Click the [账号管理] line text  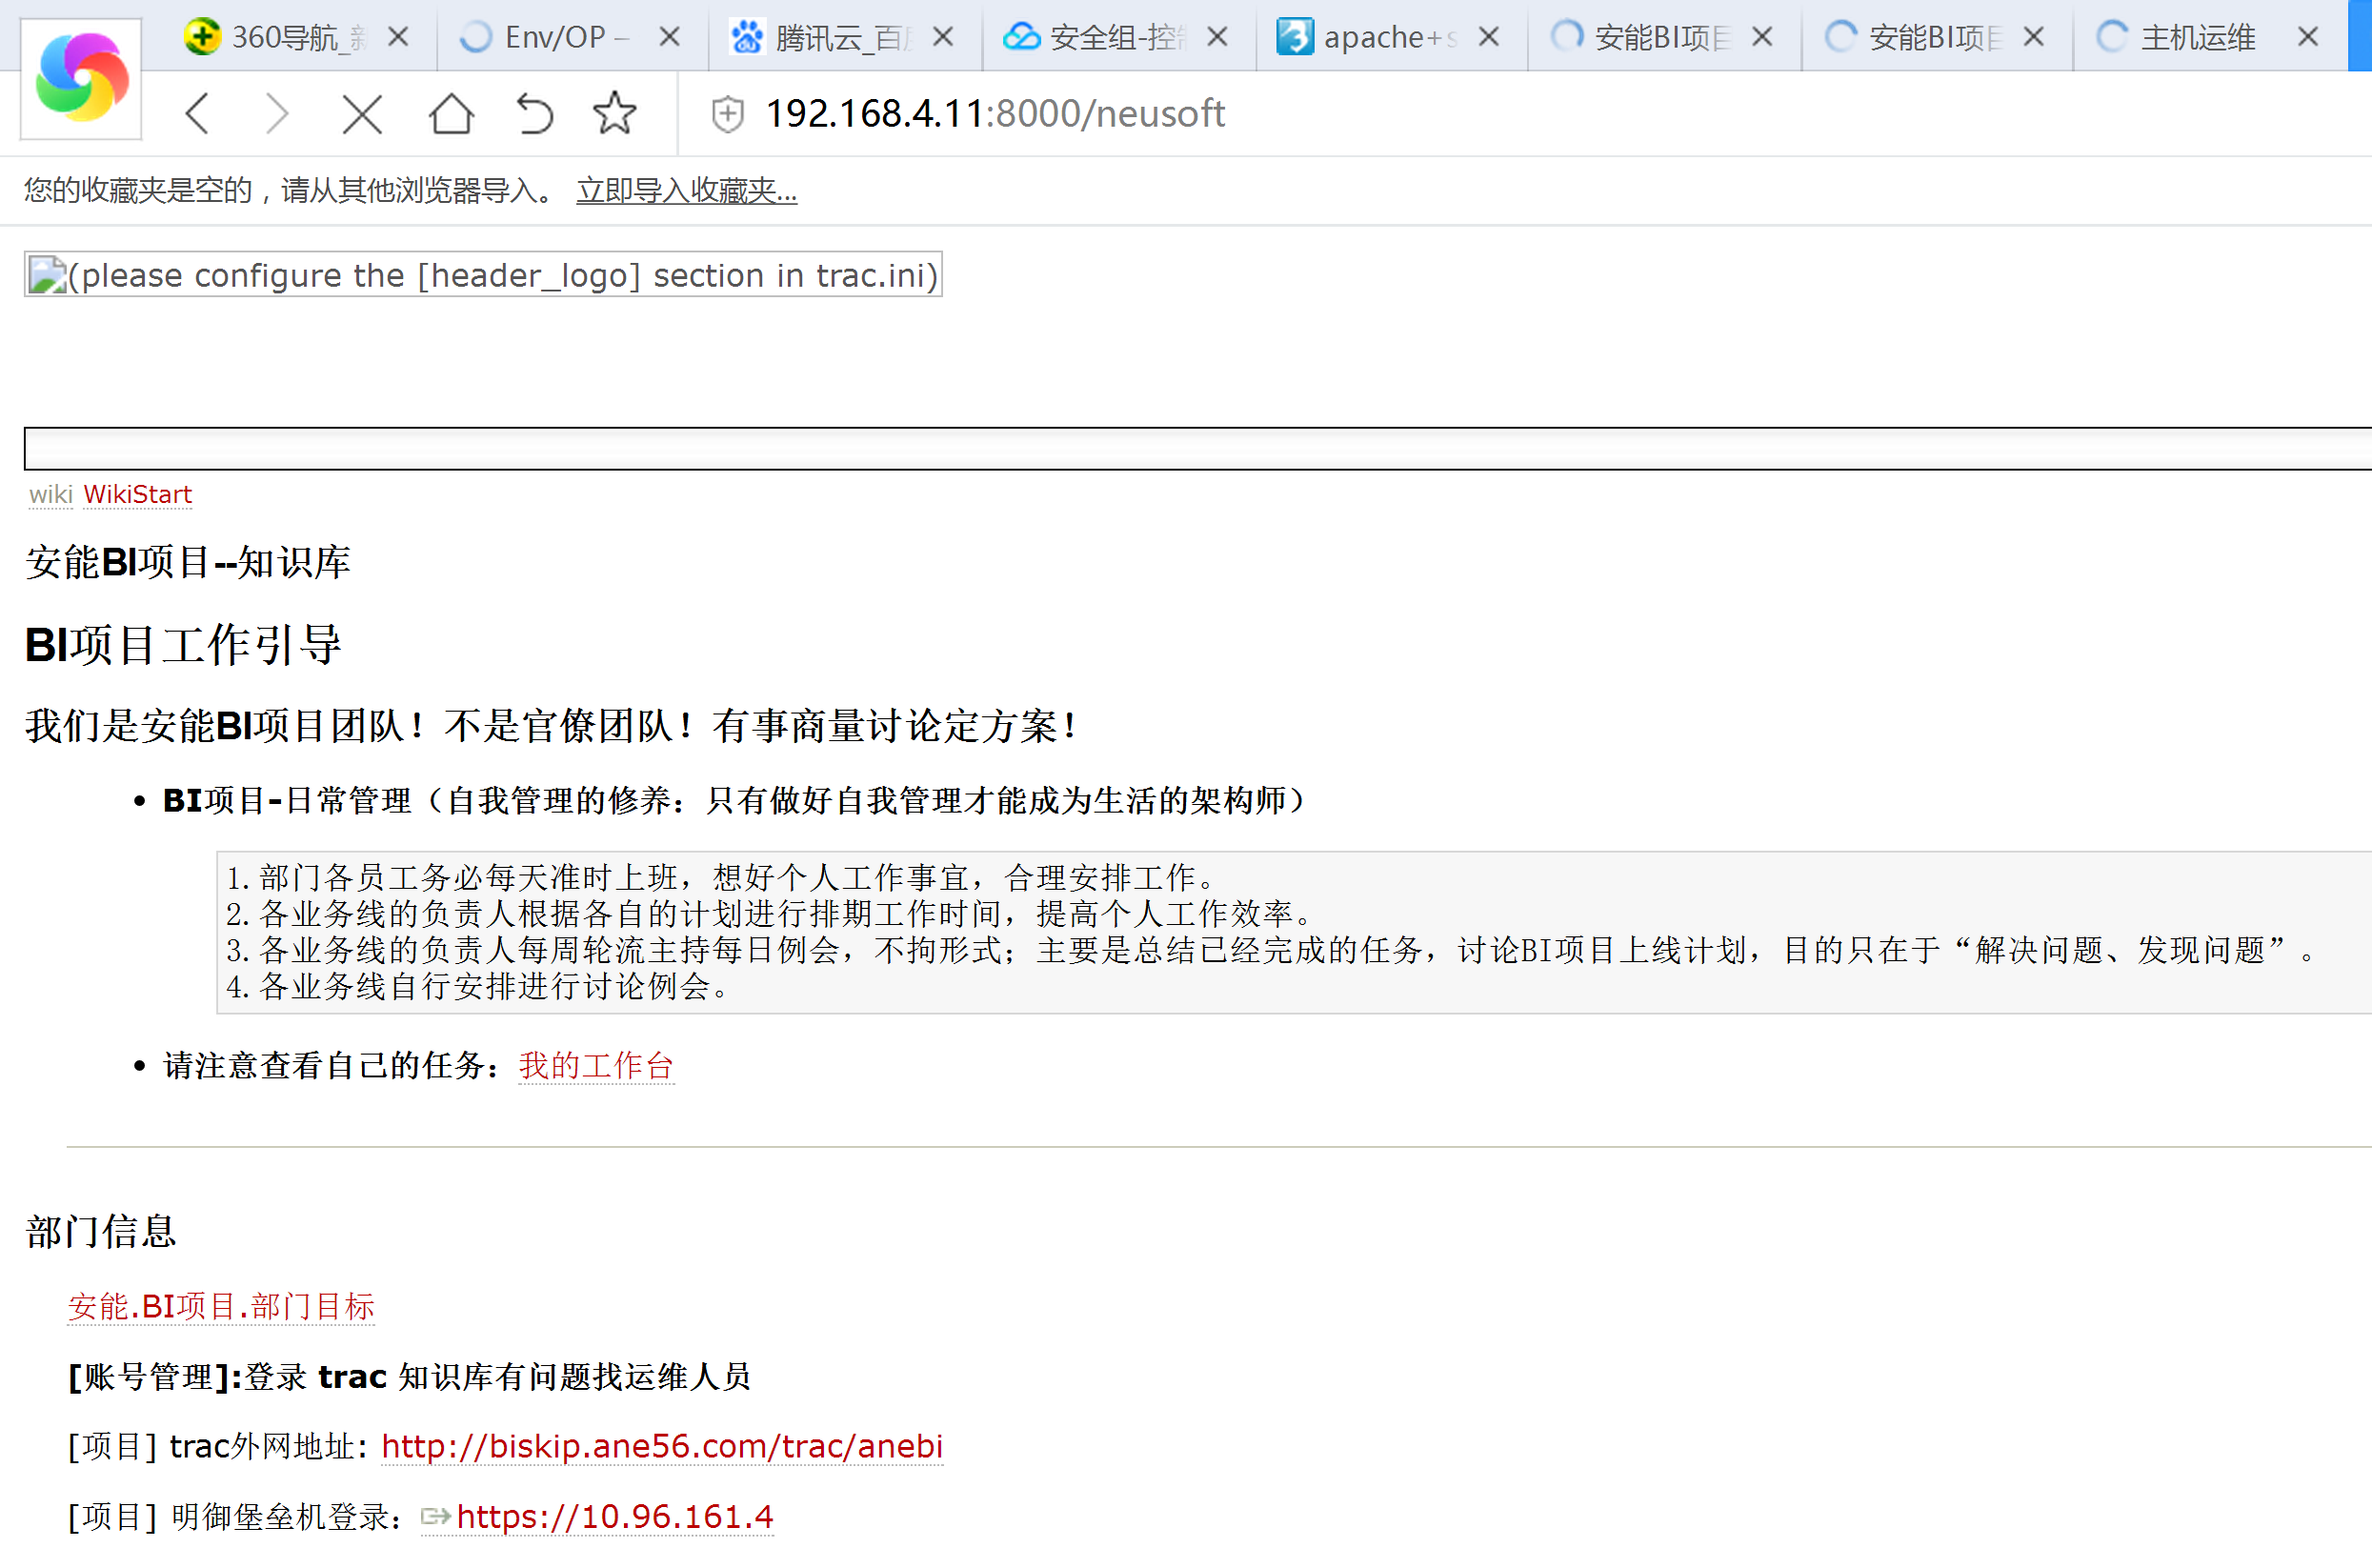(409, 1377)
